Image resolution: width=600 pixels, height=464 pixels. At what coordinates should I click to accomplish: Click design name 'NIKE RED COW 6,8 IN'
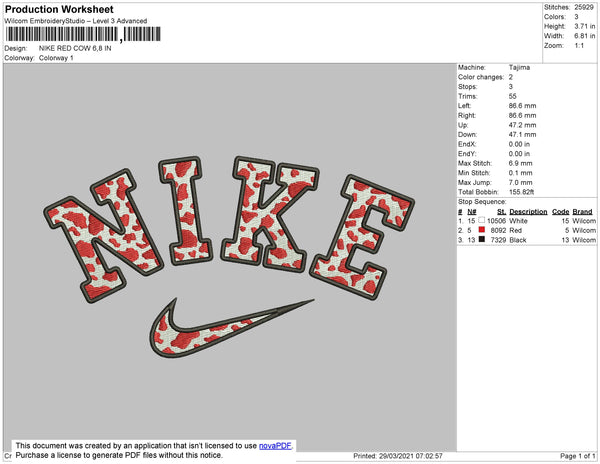point(75,49)
